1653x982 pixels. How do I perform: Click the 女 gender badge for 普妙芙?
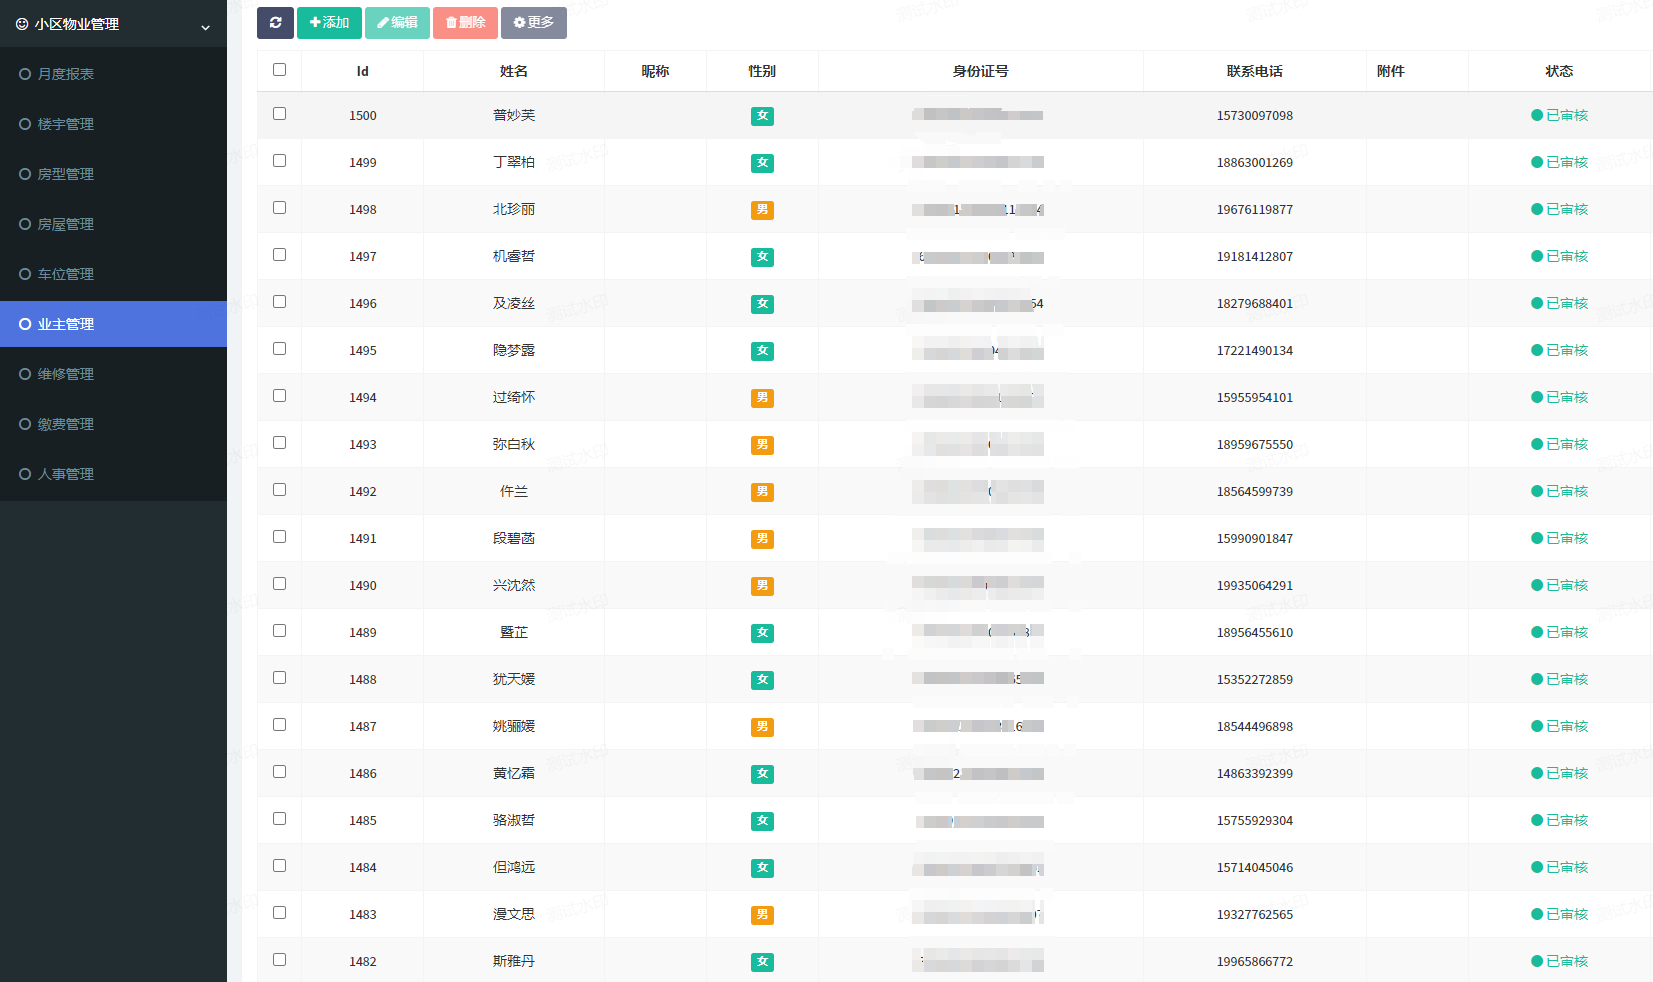(762, 116)
